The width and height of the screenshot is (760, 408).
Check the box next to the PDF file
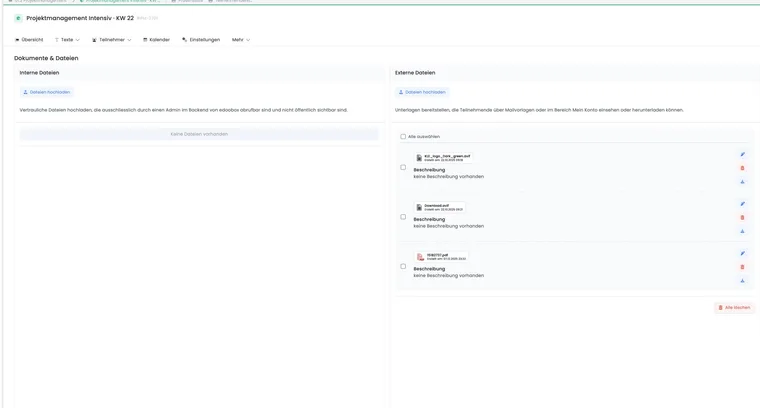[x=403, y=266]
